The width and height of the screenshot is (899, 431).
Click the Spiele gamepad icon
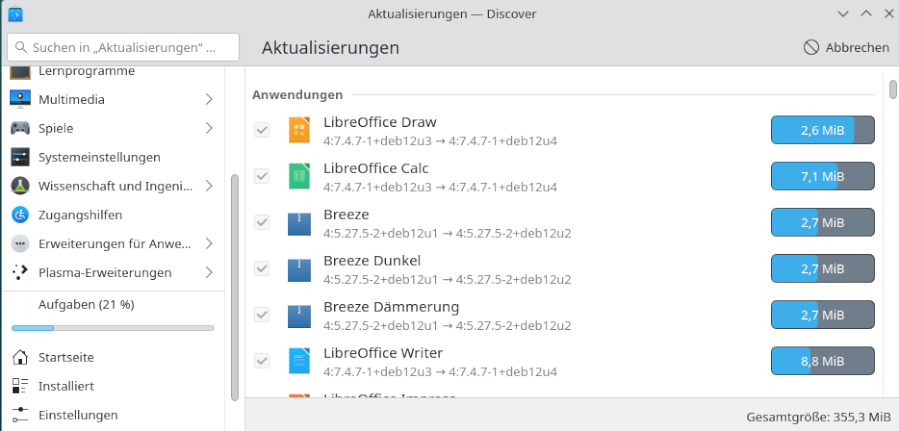pos(20,128)
